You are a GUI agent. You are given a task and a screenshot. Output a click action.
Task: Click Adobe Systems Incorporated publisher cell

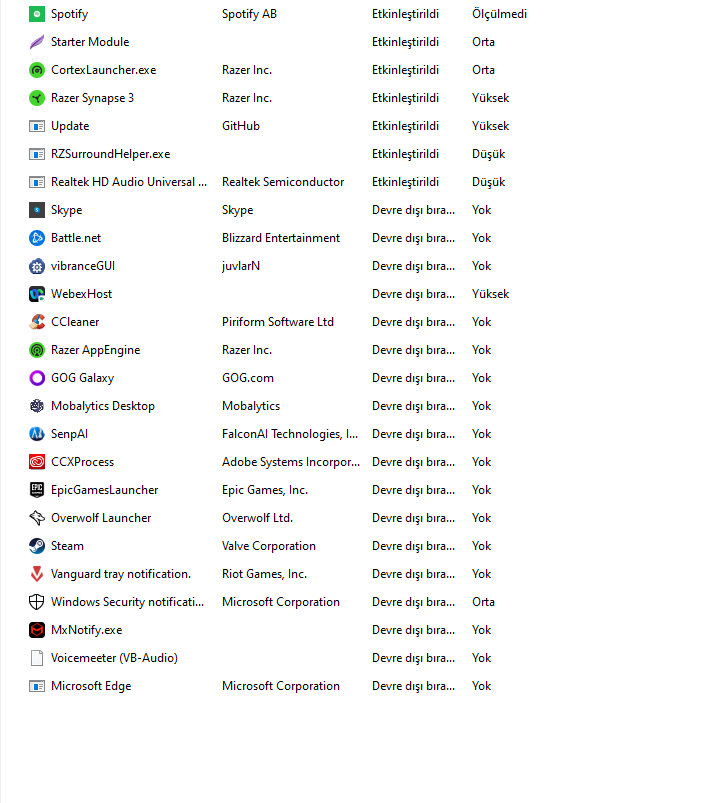[291, 462]
